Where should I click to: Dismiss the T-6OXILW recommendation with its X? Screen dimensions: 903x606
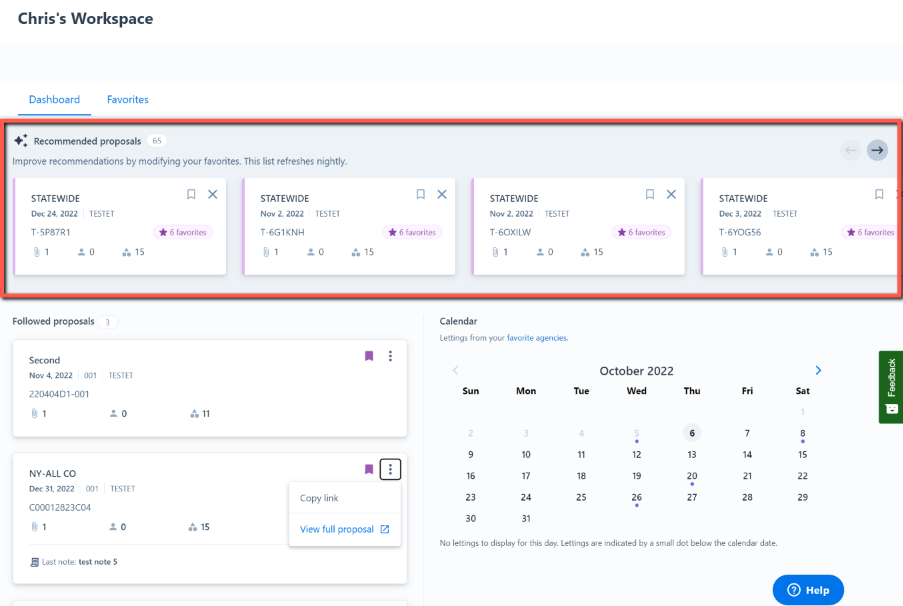[670, 194]
